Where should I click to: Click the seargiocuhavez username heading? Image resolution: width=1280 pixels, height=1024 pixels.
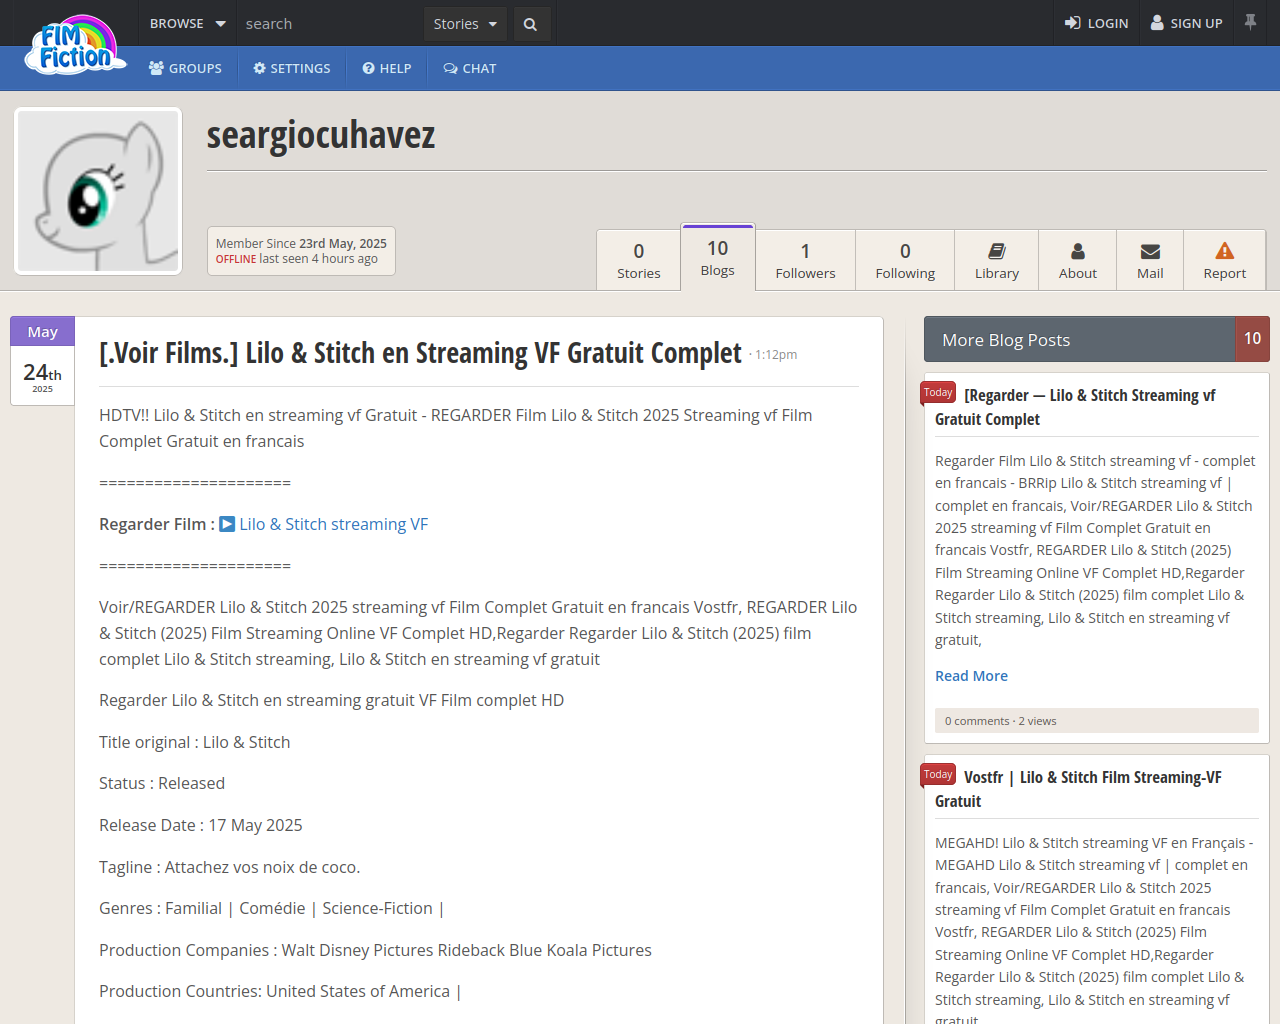pyautogui.click(x=321, y=135)
